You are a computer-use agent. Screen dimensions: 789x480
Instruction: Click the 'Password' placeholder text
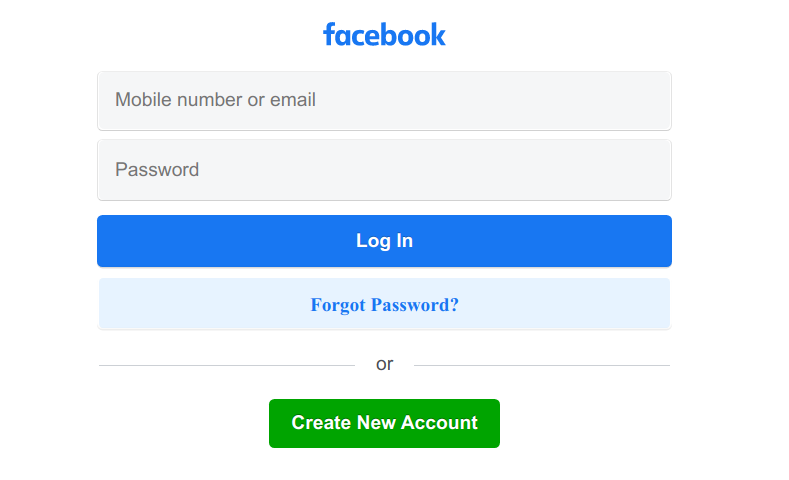(x=157, y=170)
